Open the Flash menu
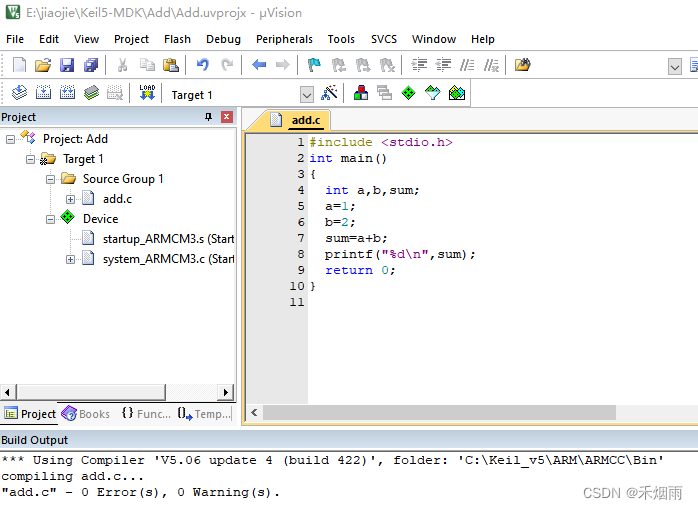698x509 pixels. pyautogui.click(x=177, y=39)
